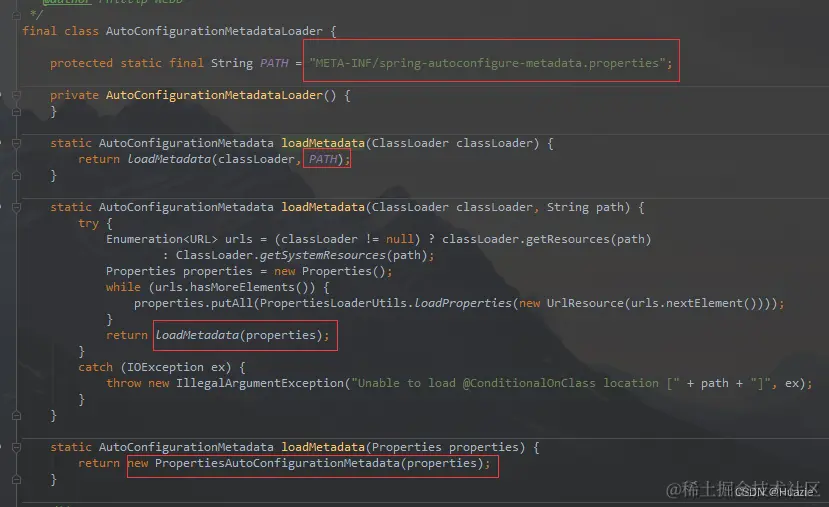Image resolution: width=829 pixels, height=507 pixels.
Task: Click fold end marker below the private constructor
Action: 16,112
